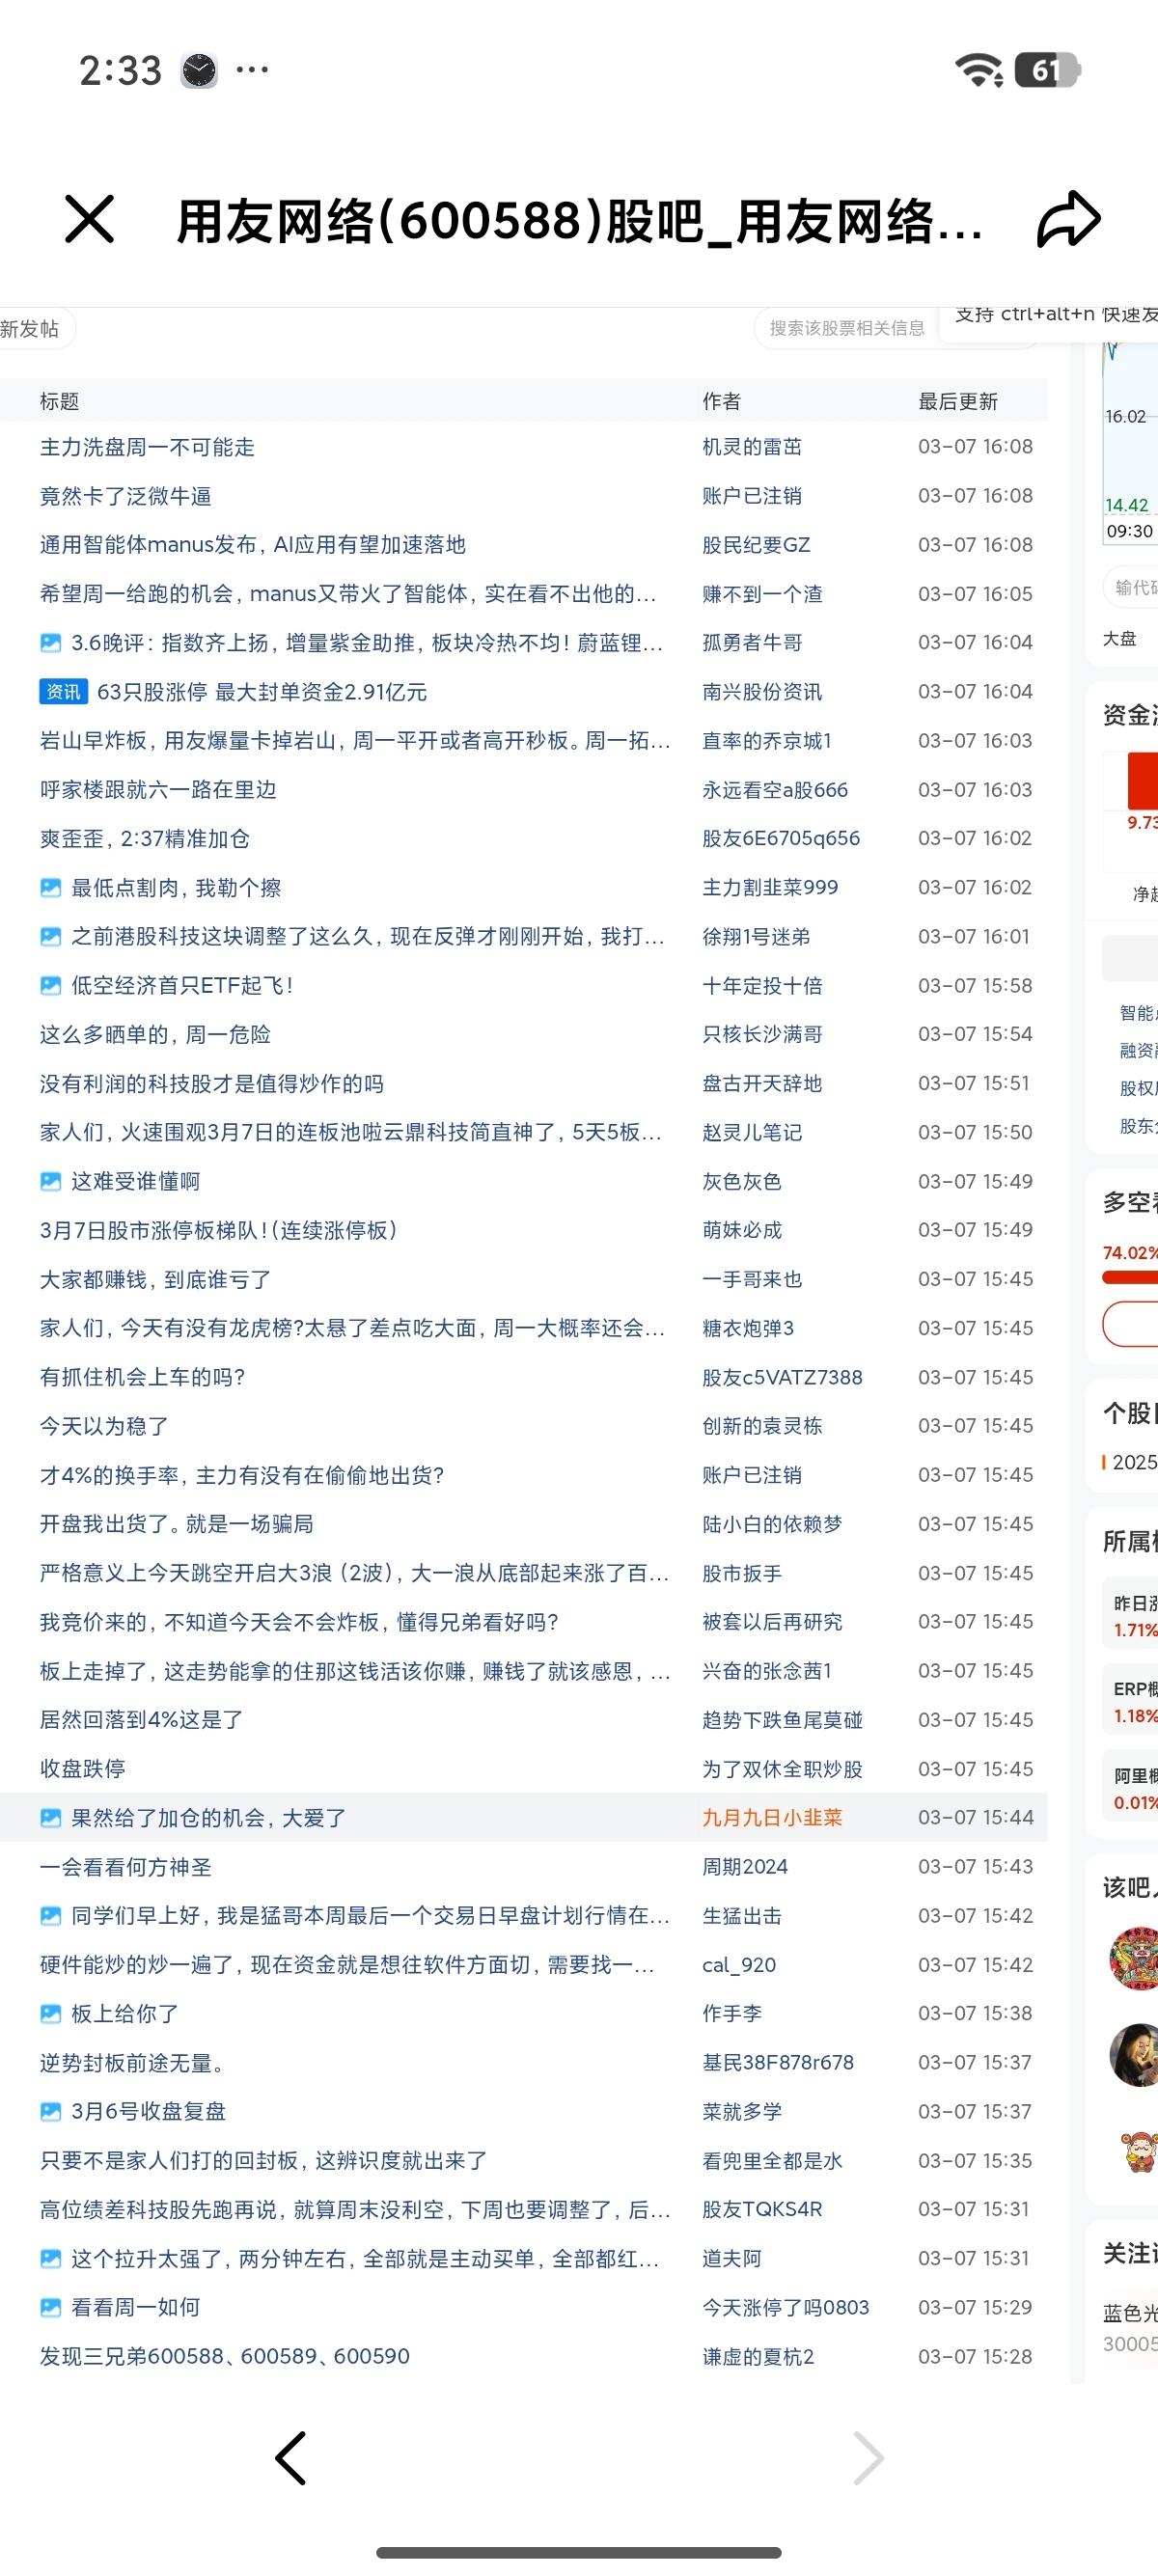The image size is (1158, 2576).
Task: Click image icon beside 最低点割肉 post
Action: pos(50,888)
